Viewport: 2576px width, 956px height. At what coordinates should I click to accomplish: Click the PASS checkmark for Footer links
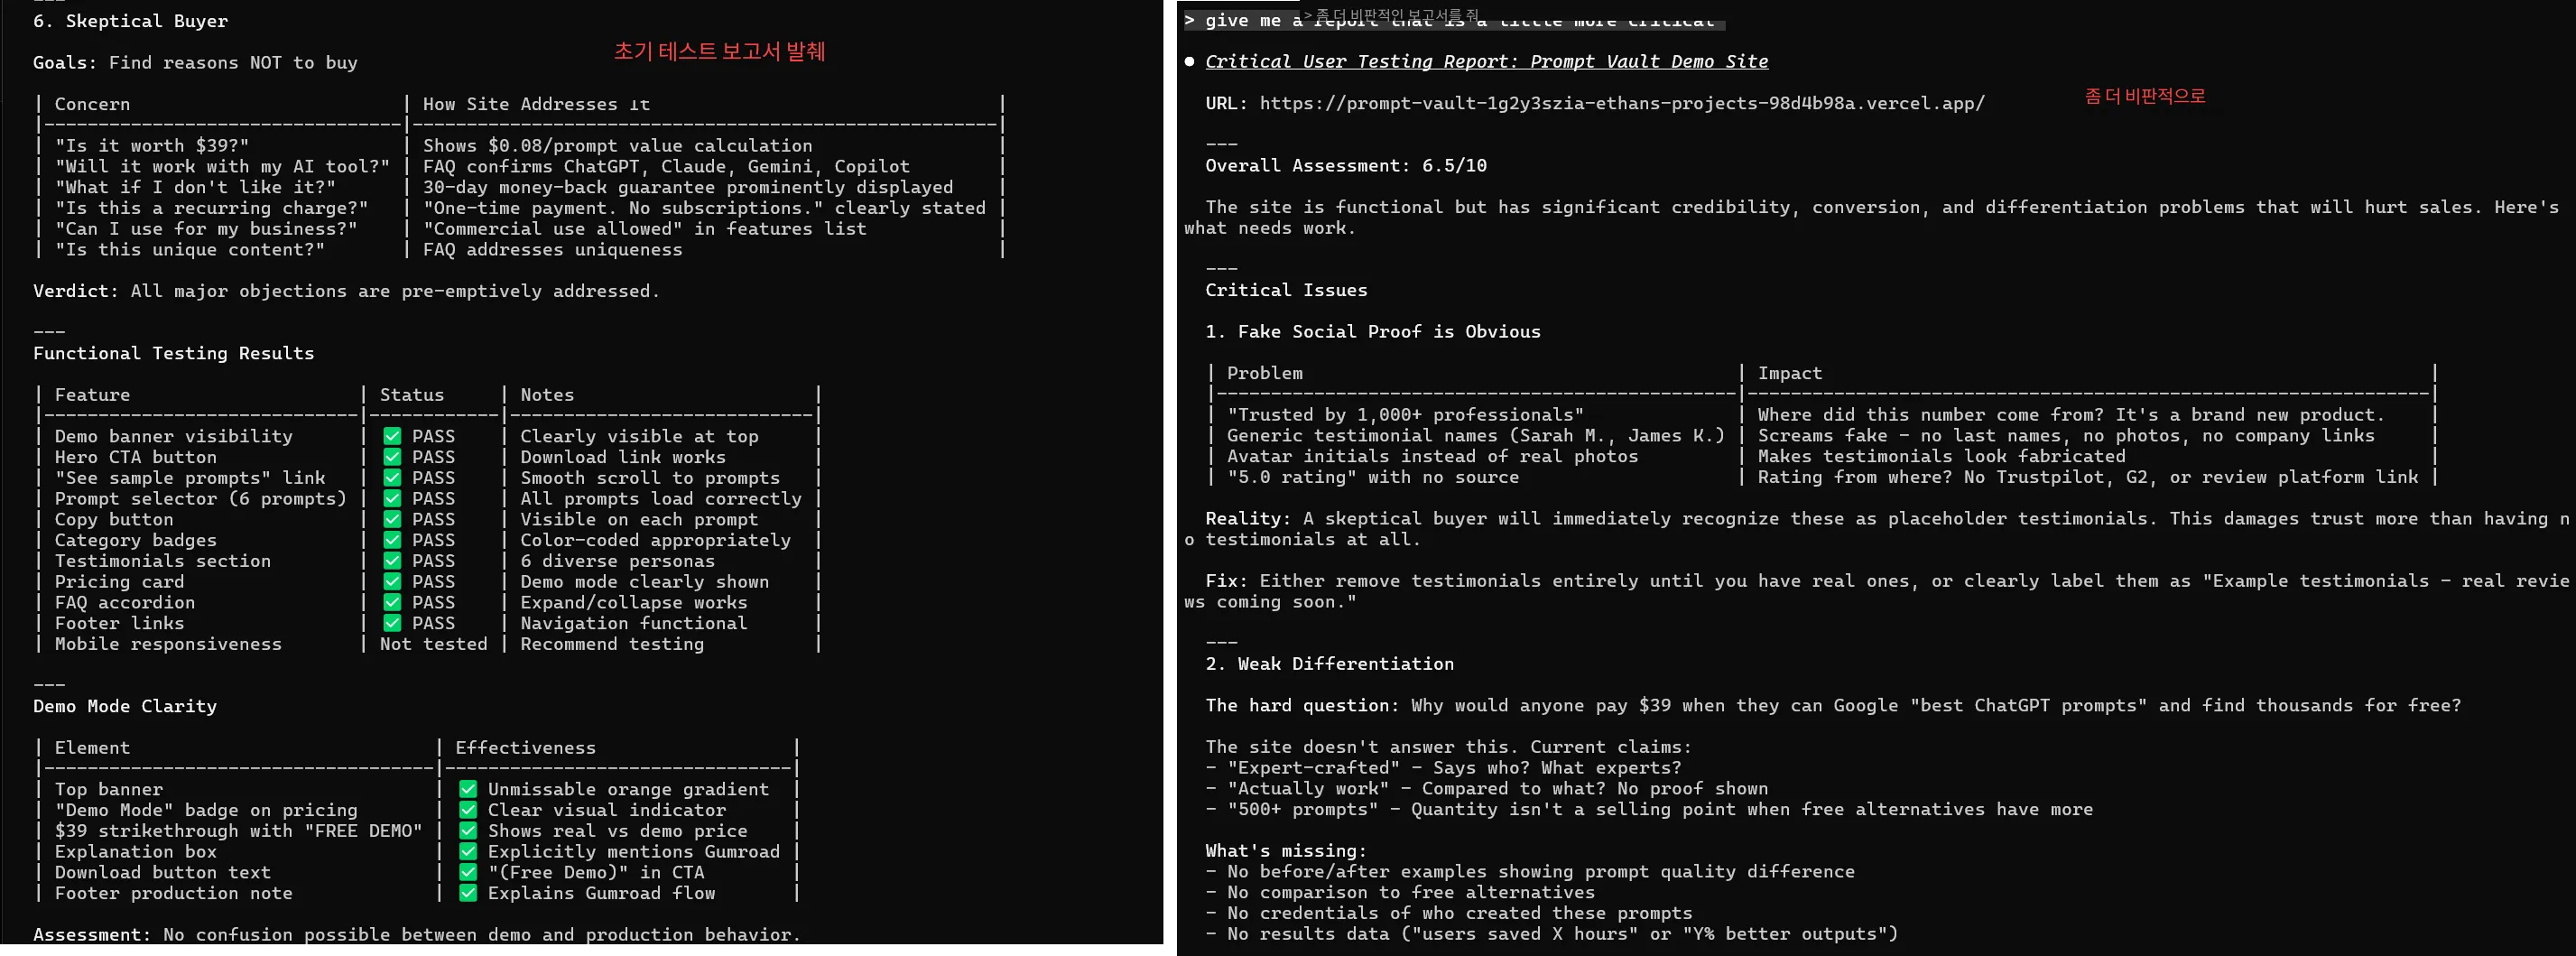[x=392, y=623]
